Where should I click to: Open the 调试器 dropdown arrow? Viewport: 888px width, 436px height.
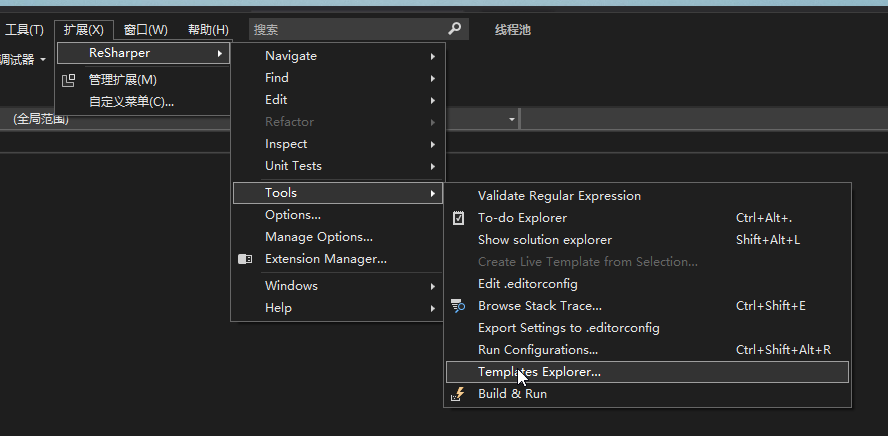(x=43, y=60)
